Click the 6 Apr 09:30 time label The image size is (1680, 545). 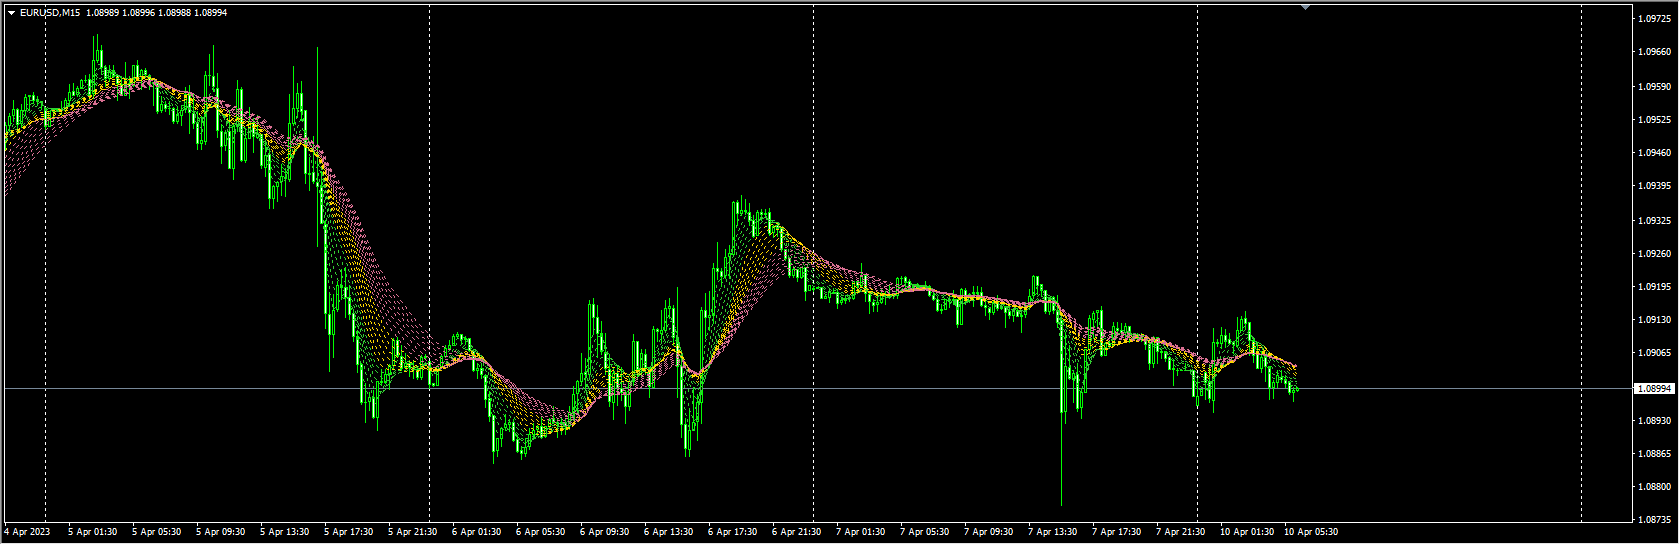point(605,532)
